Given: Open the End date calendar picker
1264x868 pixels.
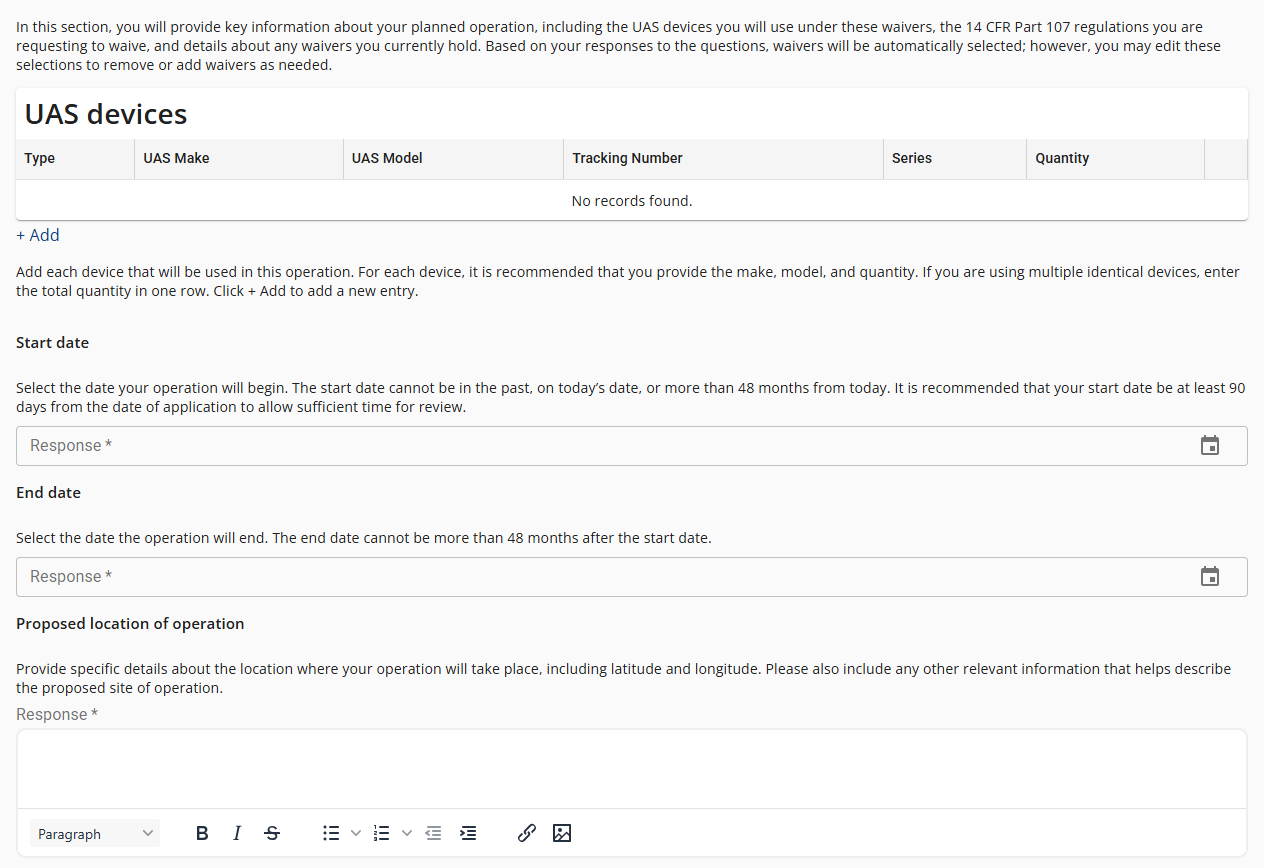Looking at the screenshot, I should [1210, 576].
